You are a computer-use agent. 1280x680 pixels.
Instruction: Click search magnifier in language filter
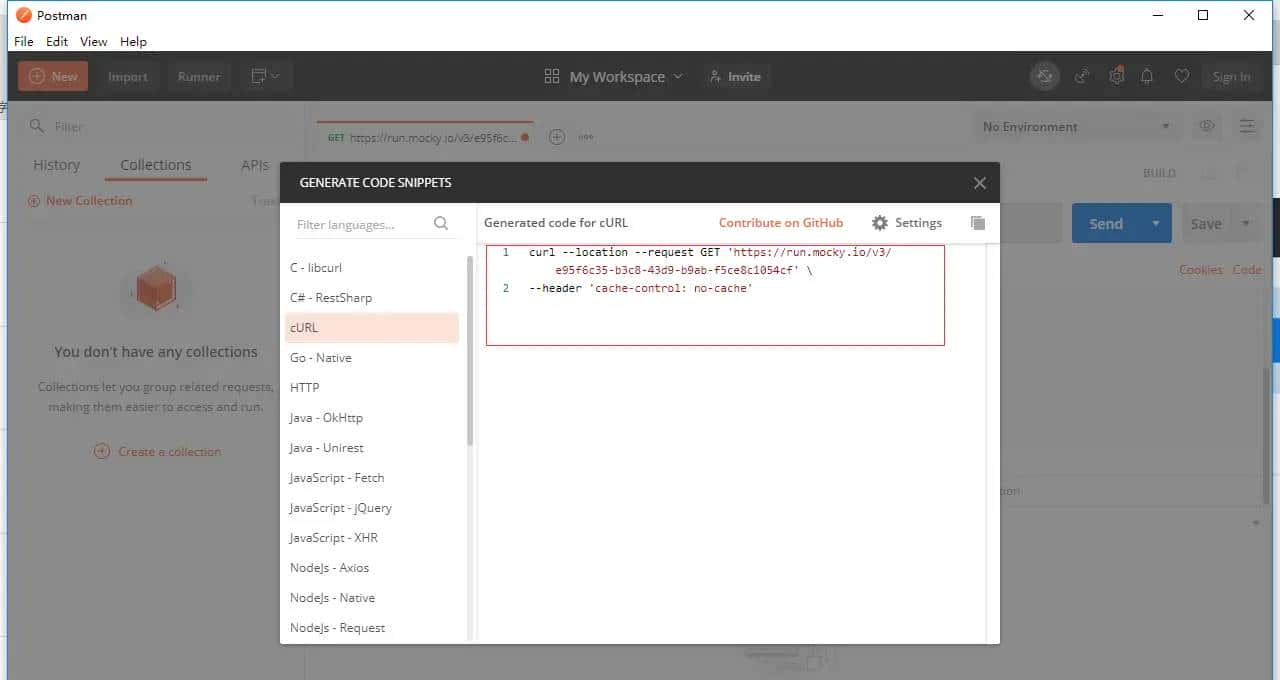(x=441, y=224)
